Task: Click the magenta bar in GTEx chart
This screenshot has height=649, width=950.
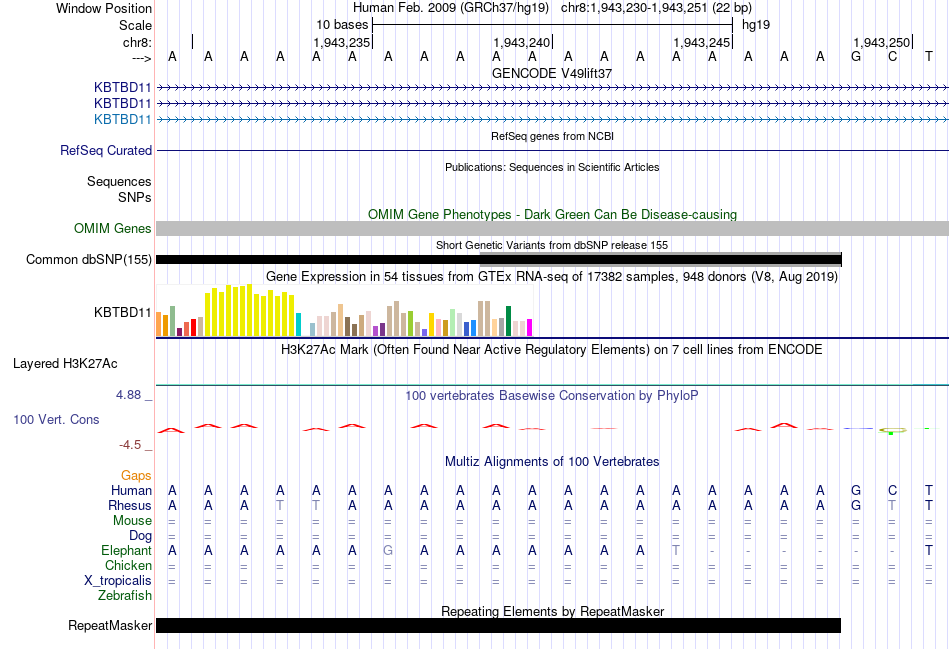Action: (x=530, y=328)
